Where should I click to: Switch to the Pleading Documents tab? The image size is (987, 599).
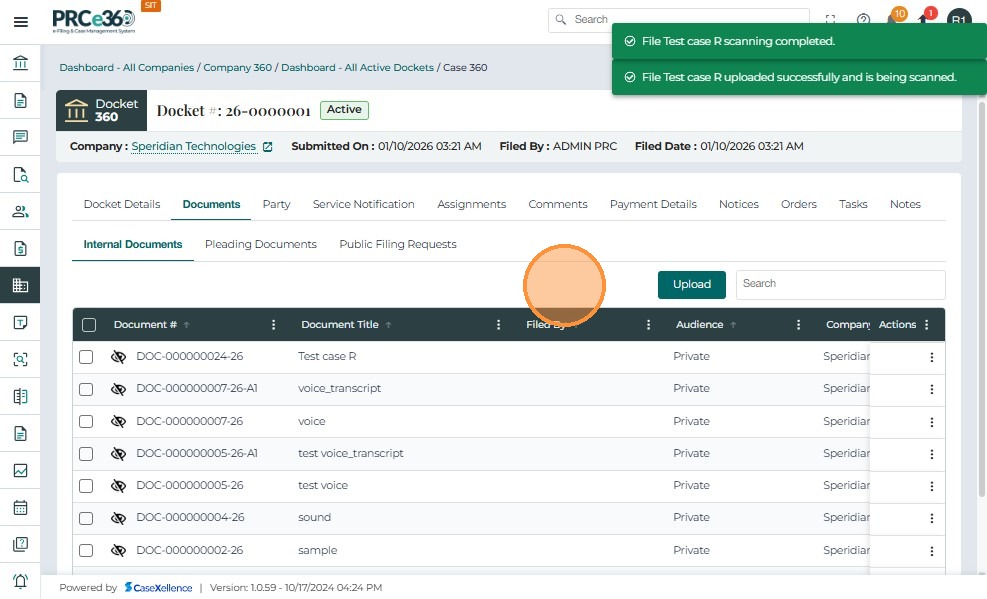(260, 244)
